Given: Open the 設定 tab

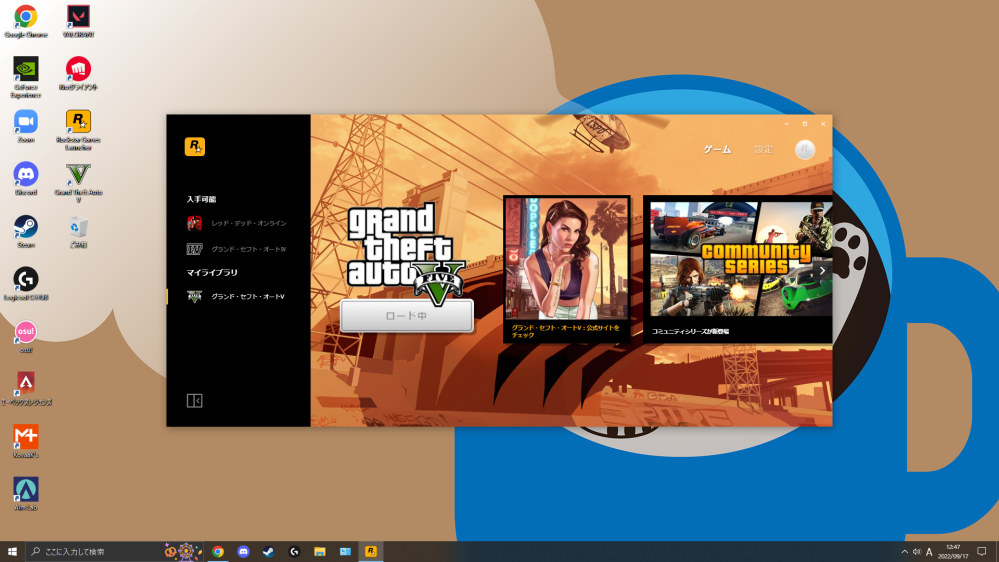Looking at the screenshot, I should (763, 149).
